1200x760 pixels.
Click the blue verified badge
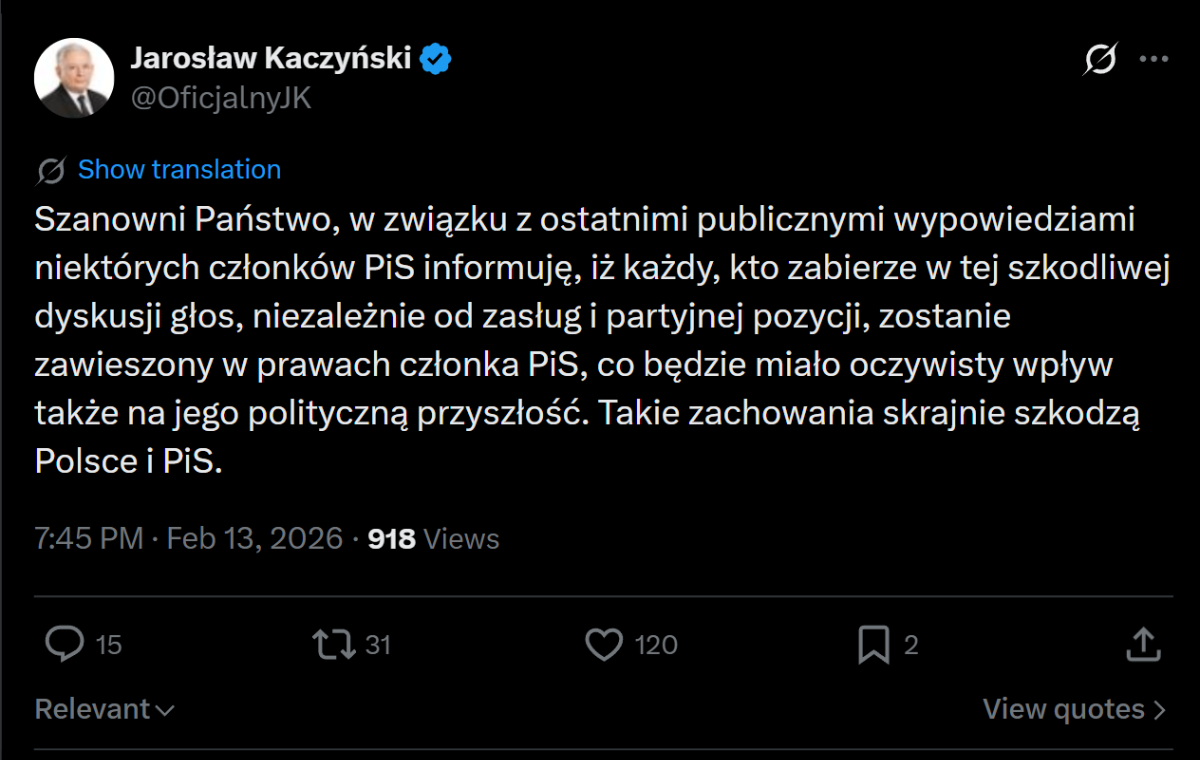tap(434, 57)
